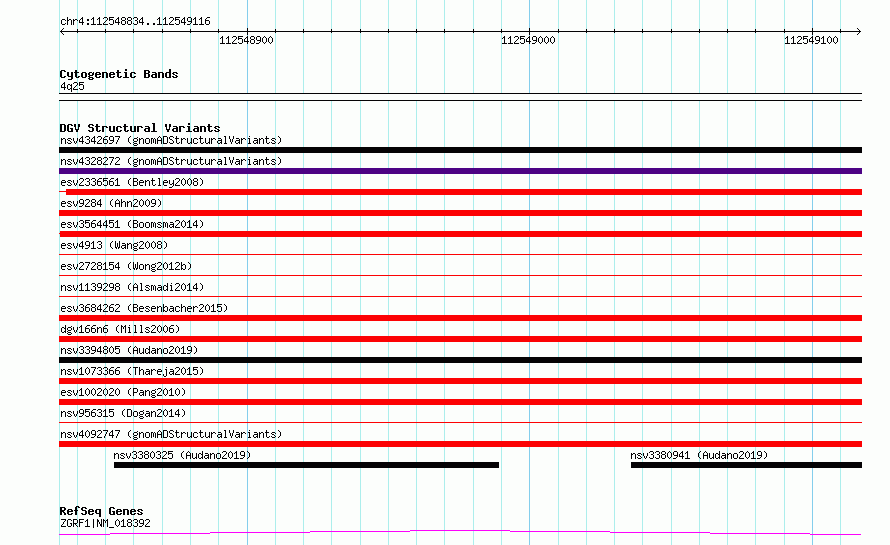Click the esv3684262 (Besenbacher2015) label
The width and height of the screenshot is (890, 545).
144,308
